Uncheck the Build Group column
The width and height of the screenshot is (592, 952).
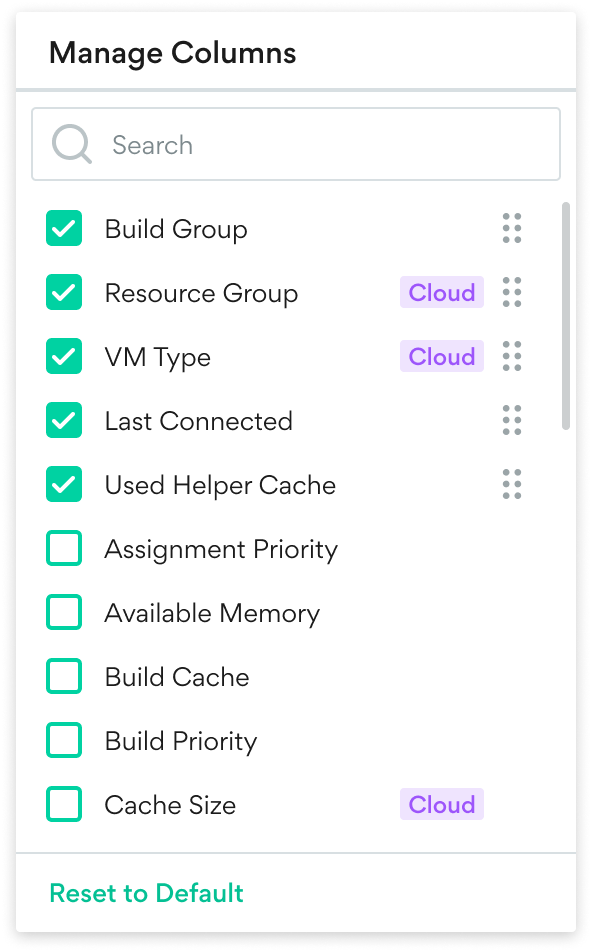[64, 228]
